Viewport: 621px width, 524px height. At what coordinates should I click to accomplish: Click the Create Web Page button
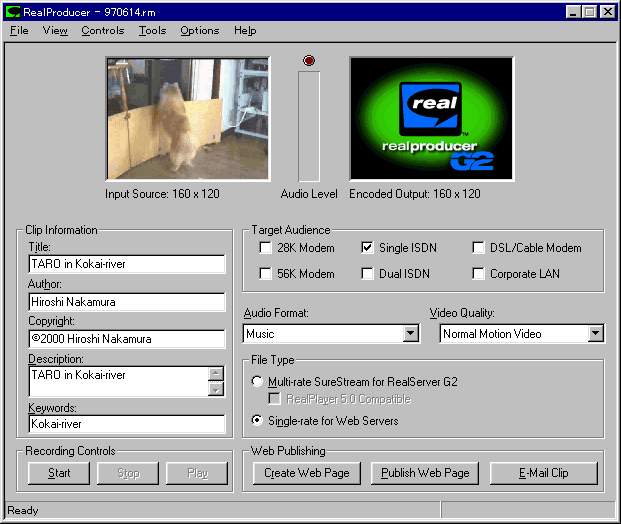point(307,473)
